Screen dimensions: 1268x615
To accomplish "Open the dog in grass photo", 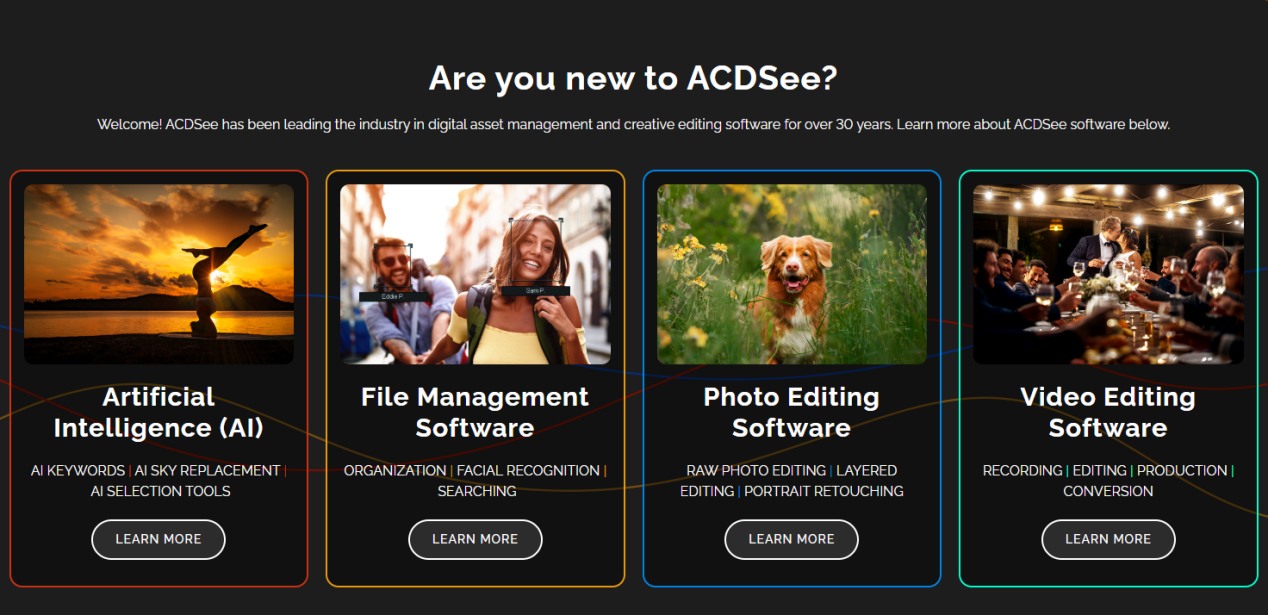I will pyautogui.click(x=792, y=274).
